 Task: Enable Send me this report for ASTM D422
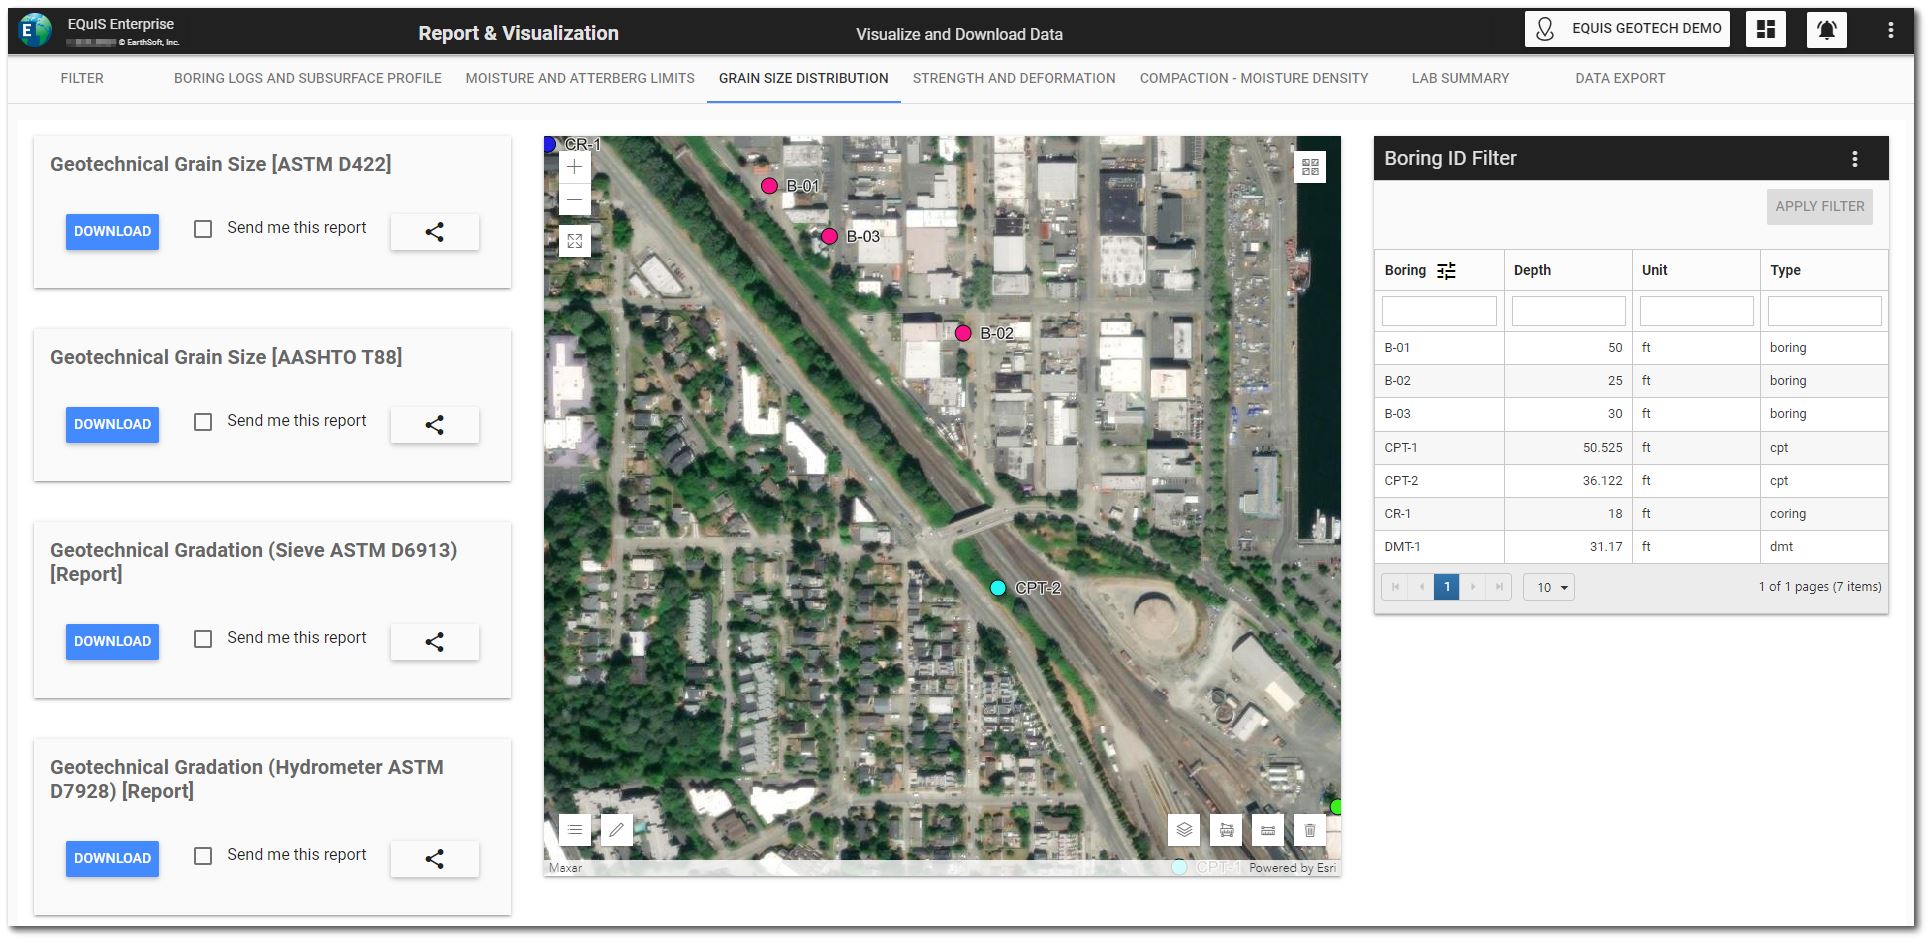click(203, 229)
